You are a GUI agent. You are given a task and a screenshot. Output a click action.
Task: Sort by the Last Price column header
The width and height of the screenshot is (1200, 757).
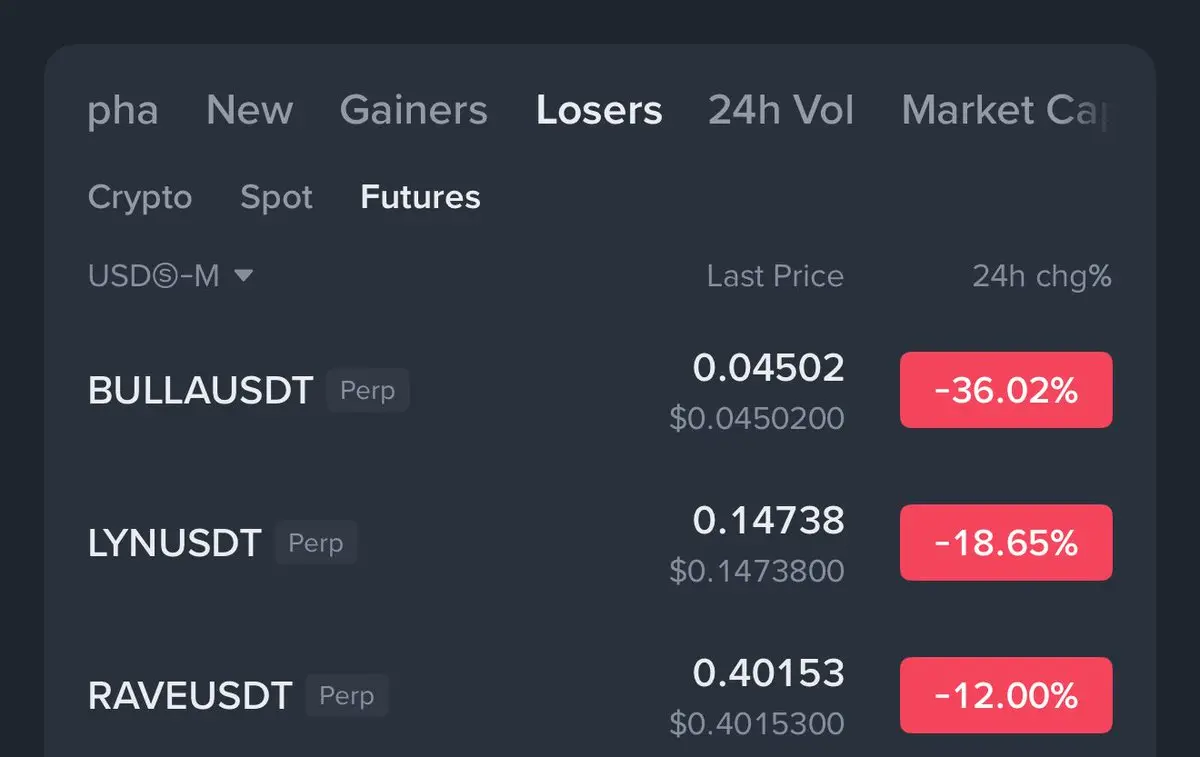tap(775, 276)
